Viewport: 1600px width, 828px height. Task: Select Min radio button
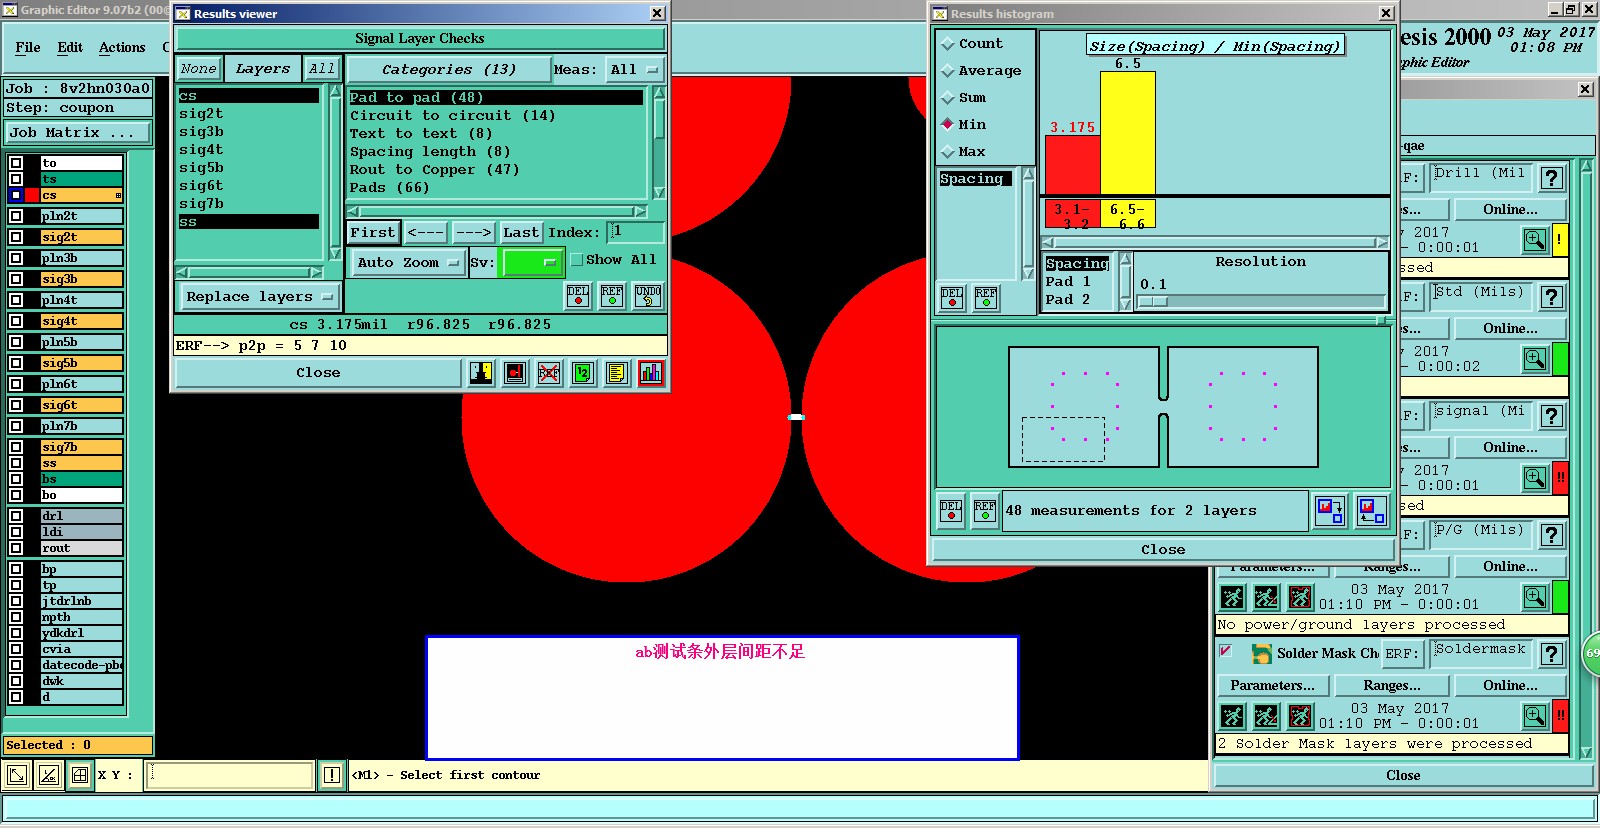click(x=948, y=125)
